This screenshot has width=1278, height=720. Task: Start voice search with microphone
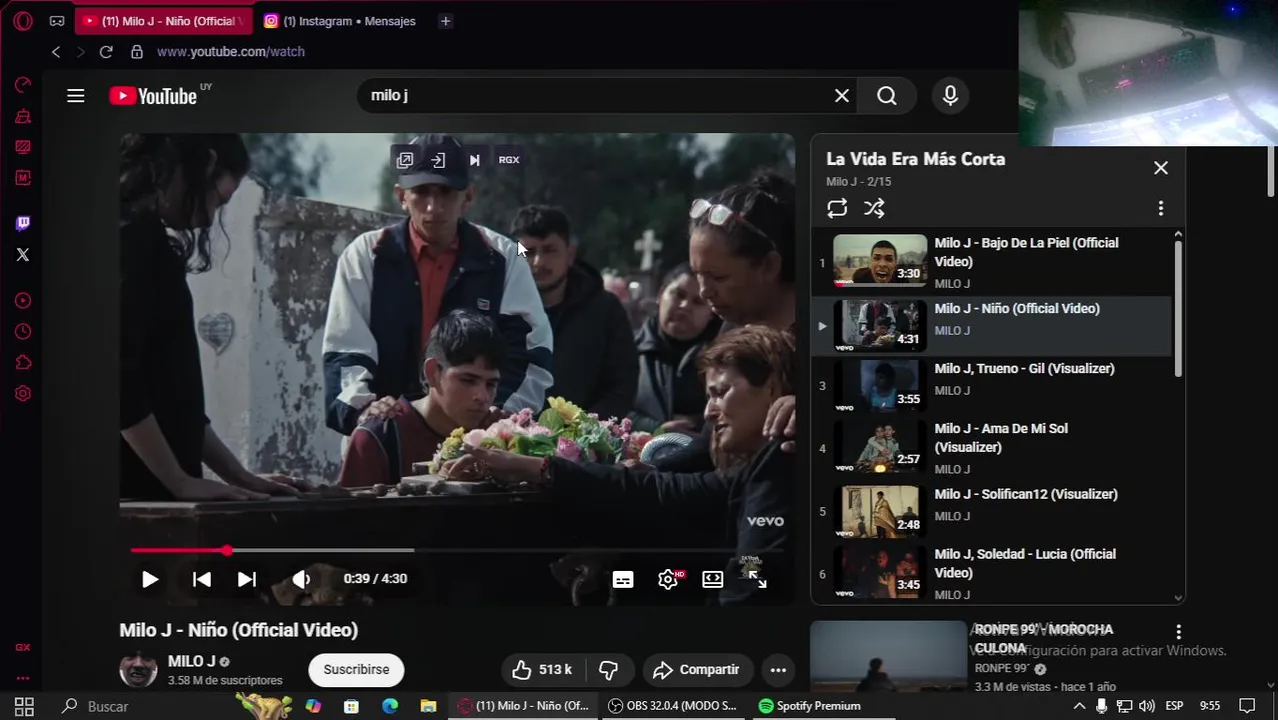point(950,96)
